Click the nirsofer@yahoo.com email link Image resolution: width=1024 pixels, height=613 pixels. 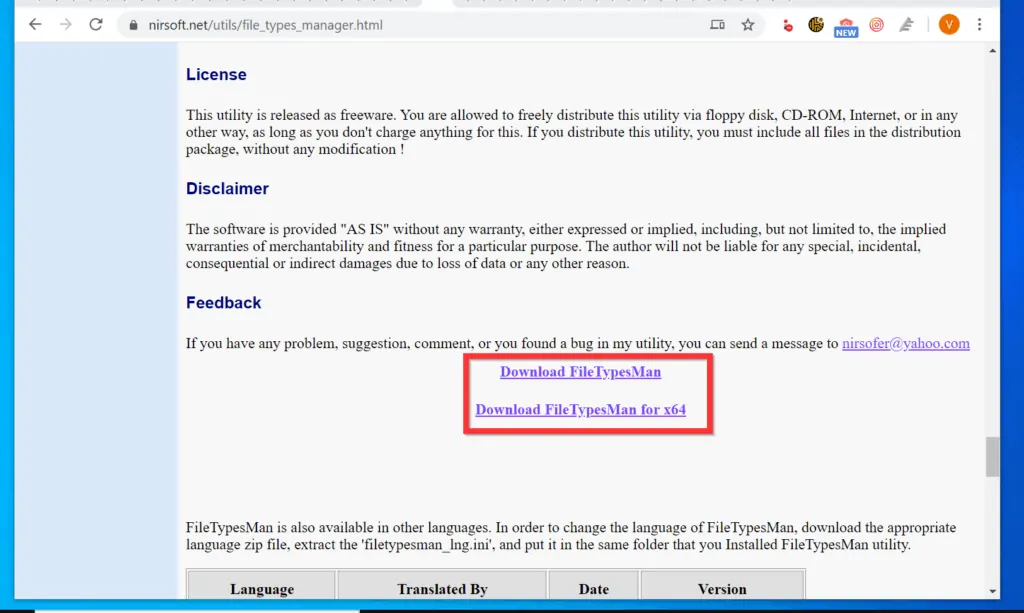click(x=905, y=344)
